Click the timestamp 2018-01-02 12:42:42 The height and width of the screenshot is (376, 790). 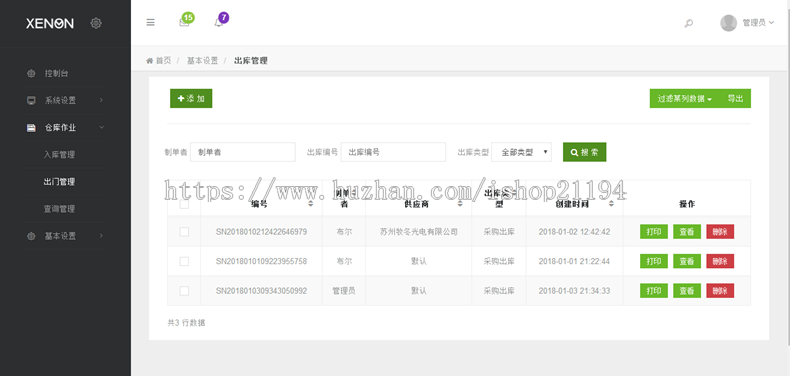574,232
